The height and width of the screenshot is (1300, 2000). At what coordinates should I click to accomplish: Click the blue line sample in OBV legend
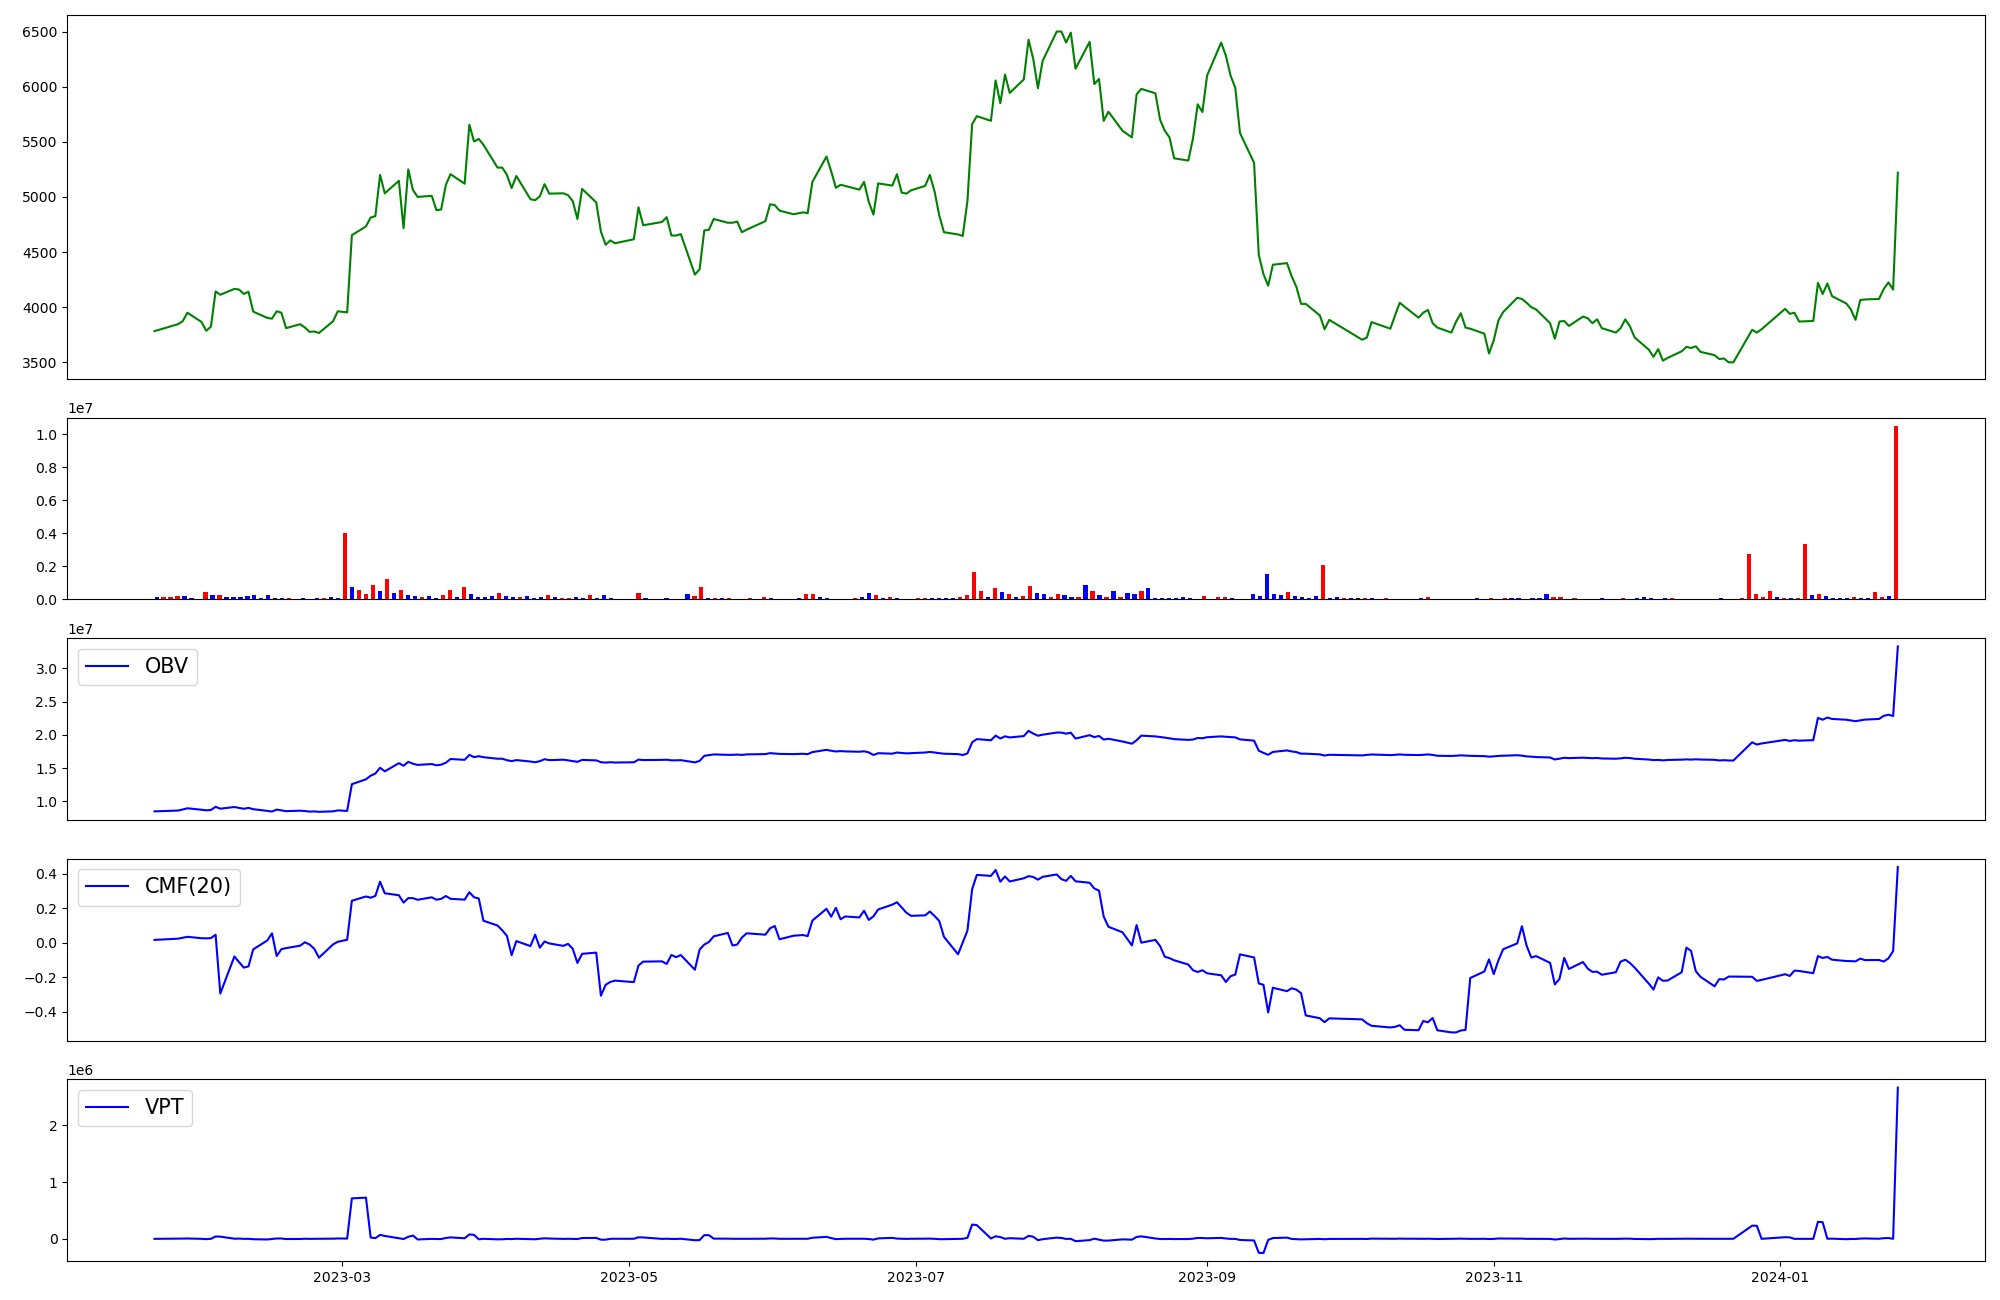click(x=108, y=666)
